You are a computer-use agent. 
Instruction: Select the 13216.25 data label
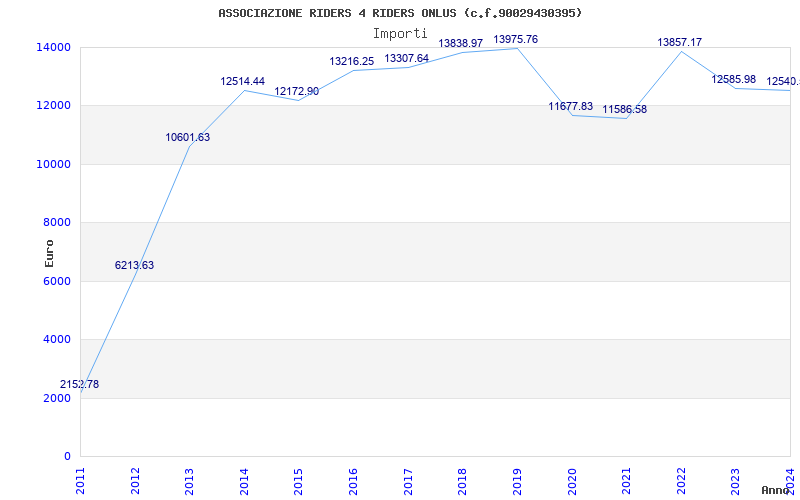[x=352, y=61]
